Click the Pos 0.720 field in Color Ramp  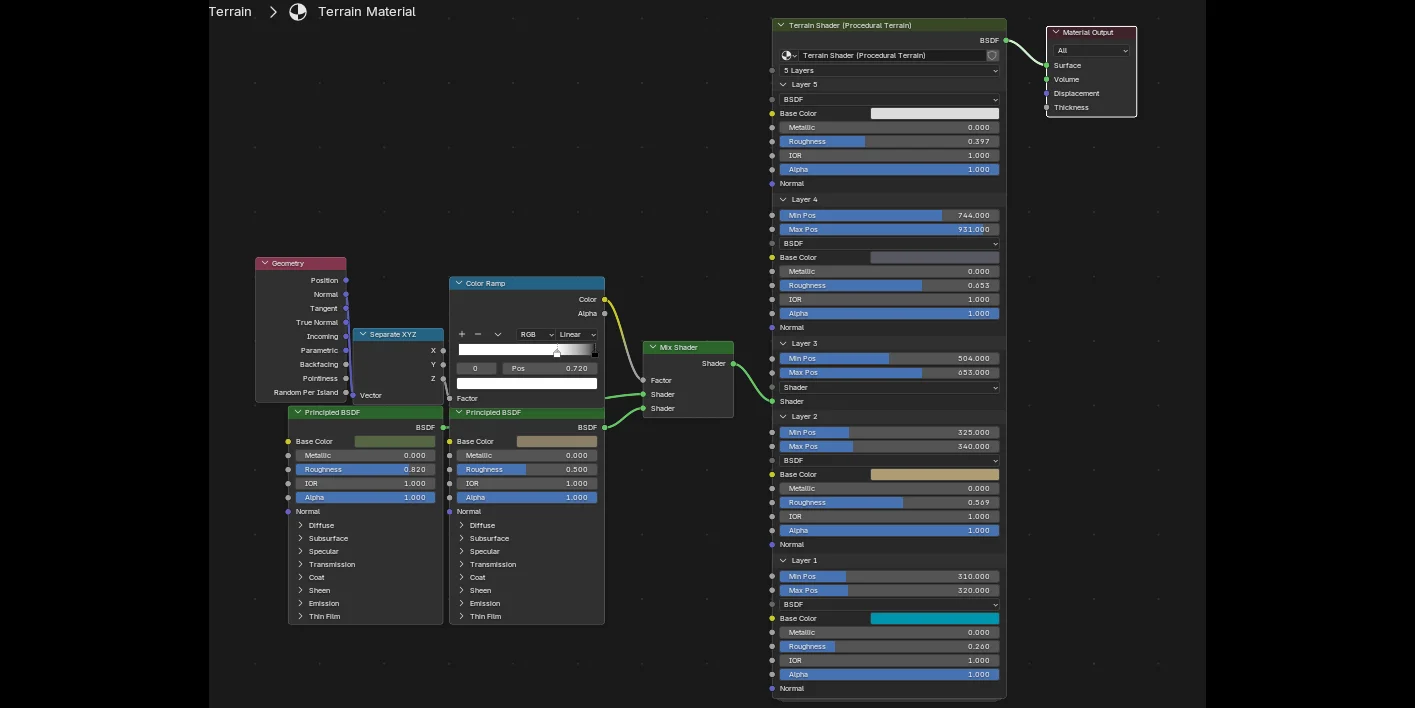point(549,368)
